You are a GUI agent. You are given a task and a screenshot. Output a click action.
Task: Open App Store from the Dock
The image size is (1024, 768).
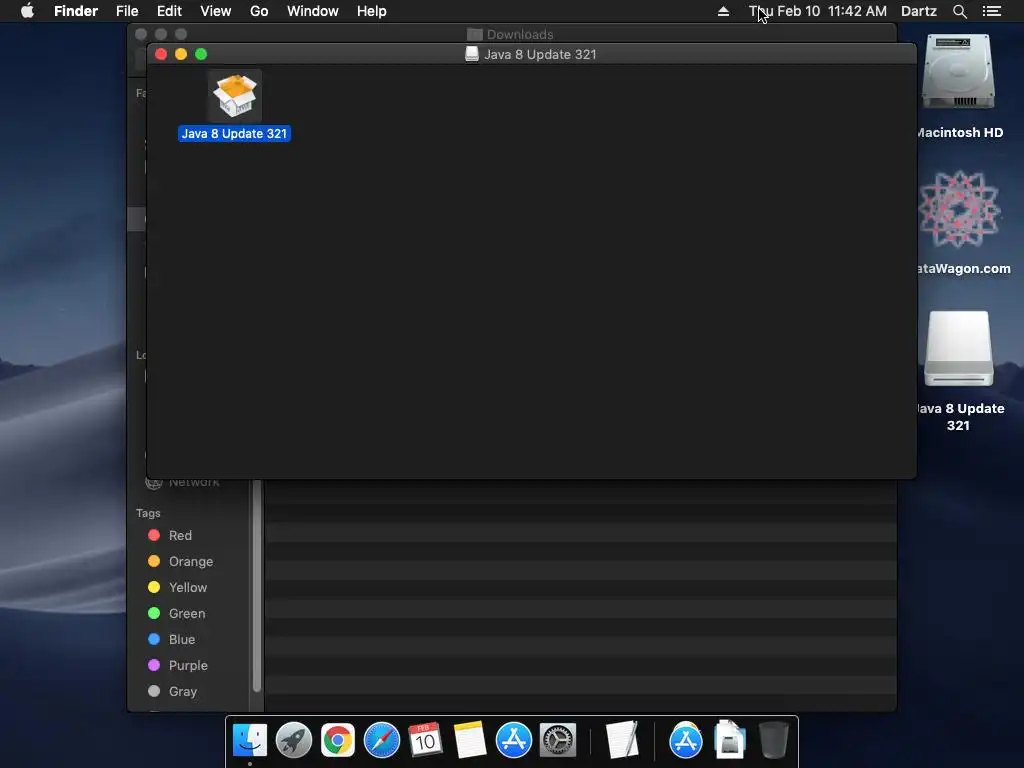pos(514,740)
